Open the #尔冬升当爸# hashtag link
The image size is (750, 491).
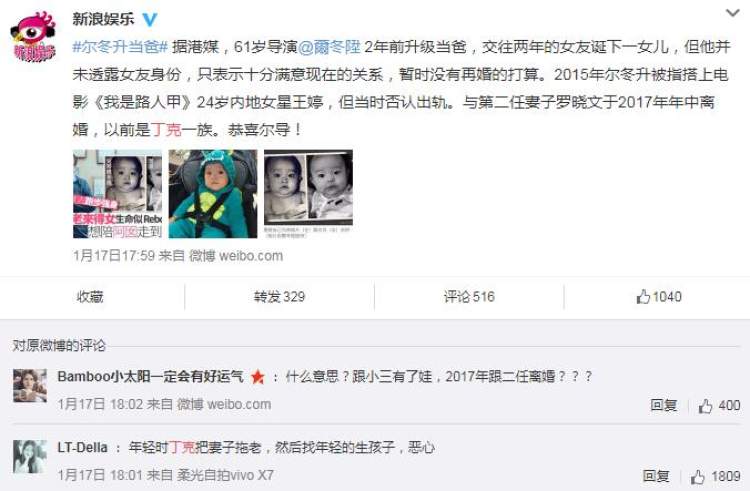[120, 47]
